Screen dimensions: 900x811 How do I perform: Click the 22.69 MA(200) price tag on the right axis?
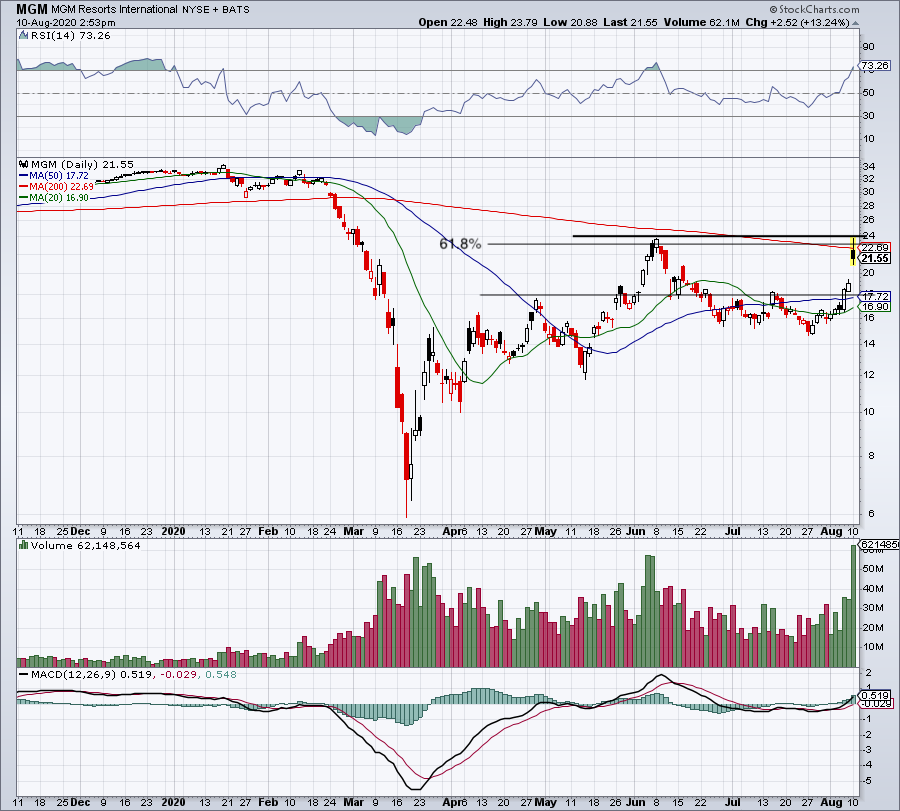[875, 247]
